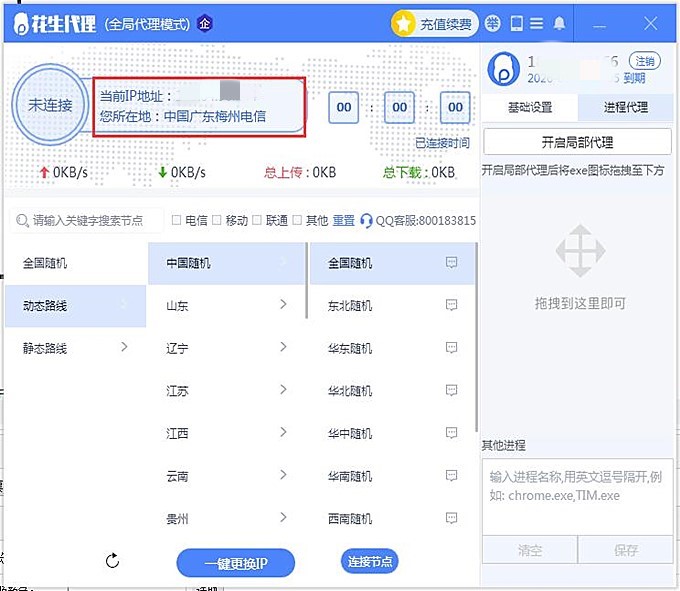Check the 其他 filter checkbox
Image resolution: width=680 pixels, height=591 pixels.
pos(297,220)
